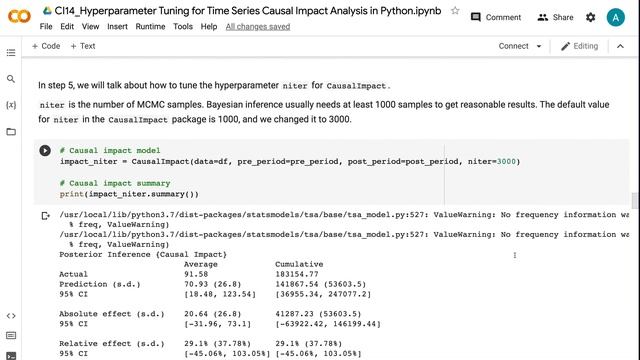Click the Colab logo icon
The width and height of the screenshot is (640, 360).
pos(19,16)
